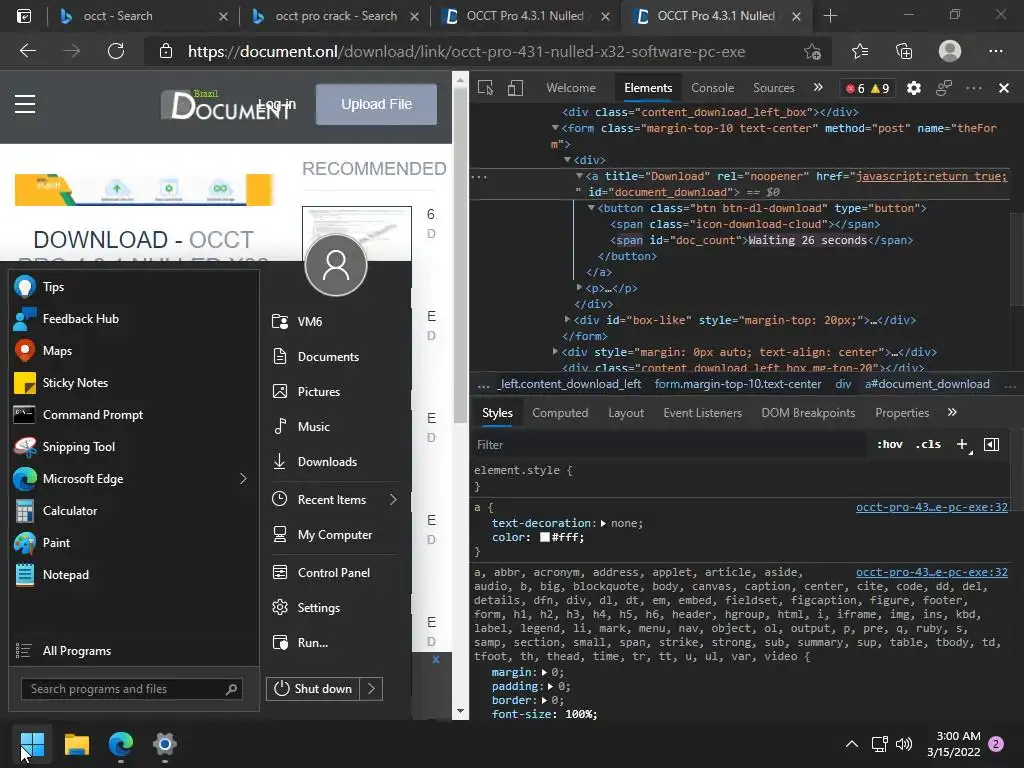Show hidden system tray icons
The image size is (1024, 768).
coord(852,744)
